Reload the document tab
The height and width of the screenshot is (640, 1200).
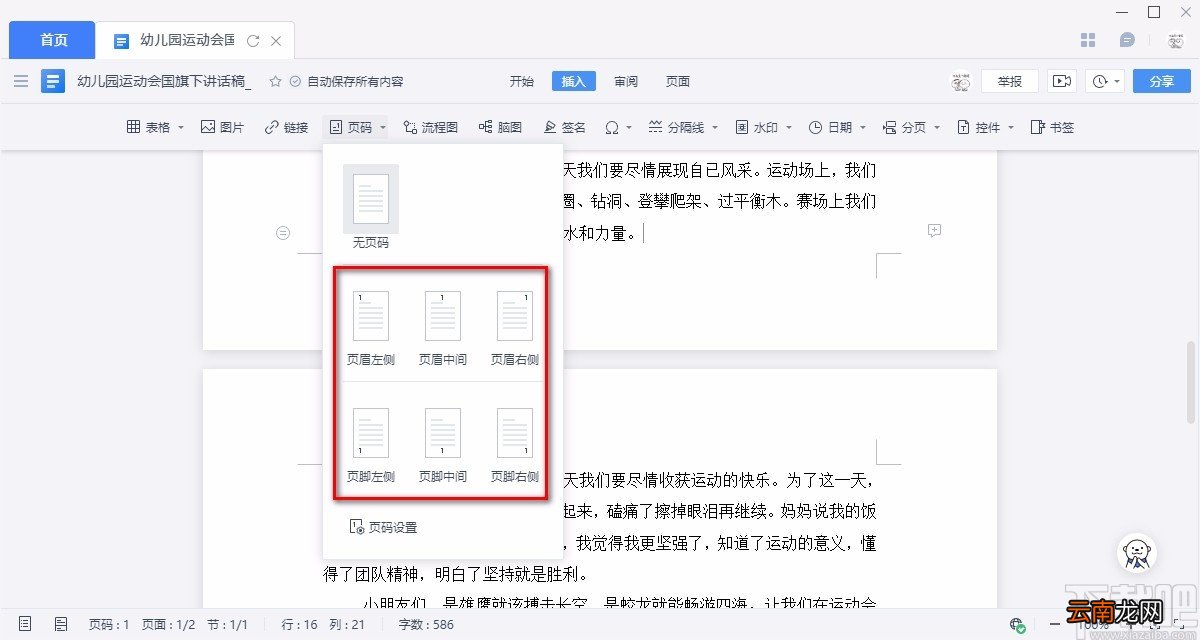coord(253,41)
